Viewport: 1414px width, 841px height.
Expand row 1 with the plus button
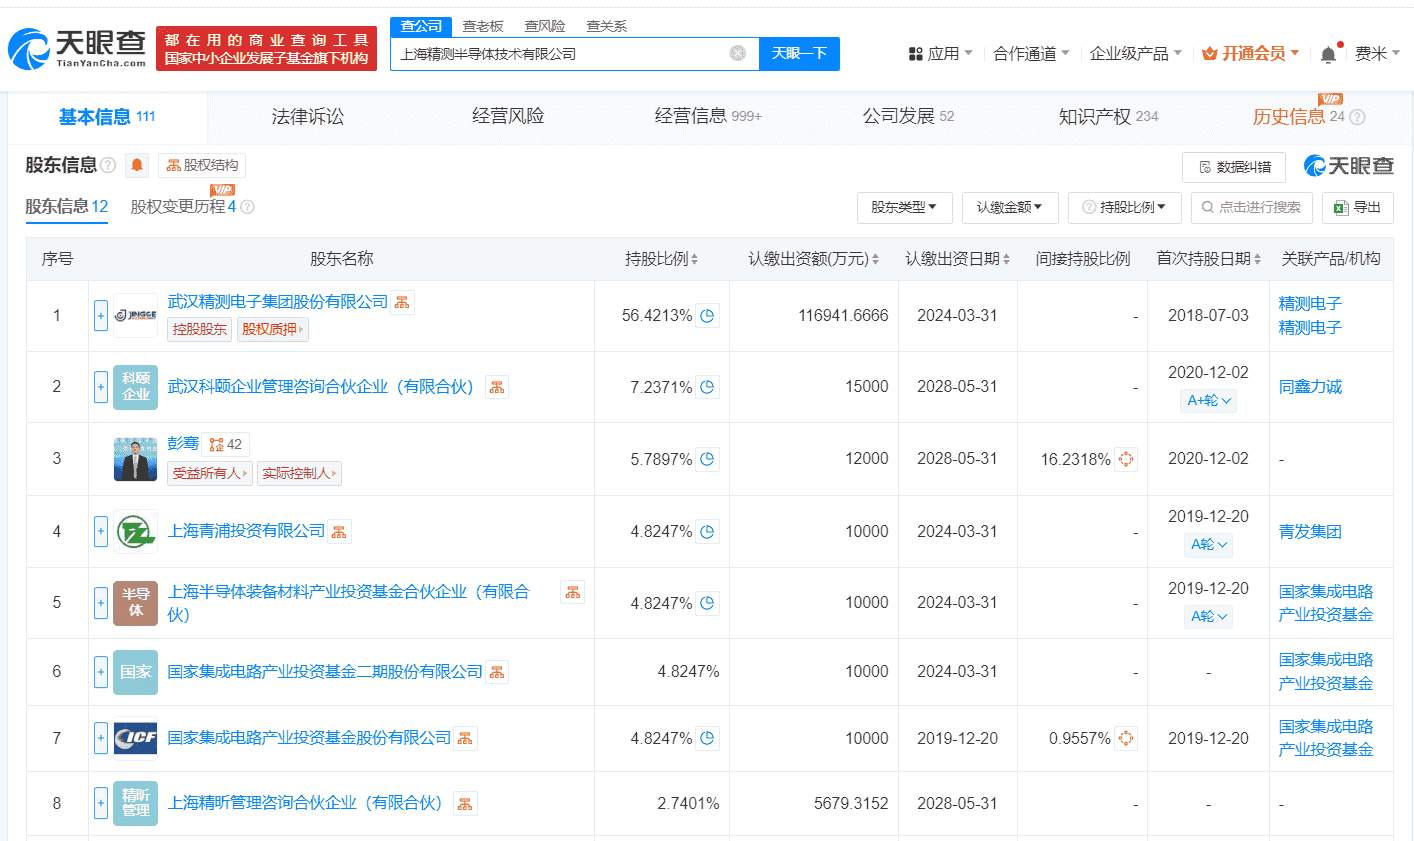pyautogui.click(x=101, y=315)
